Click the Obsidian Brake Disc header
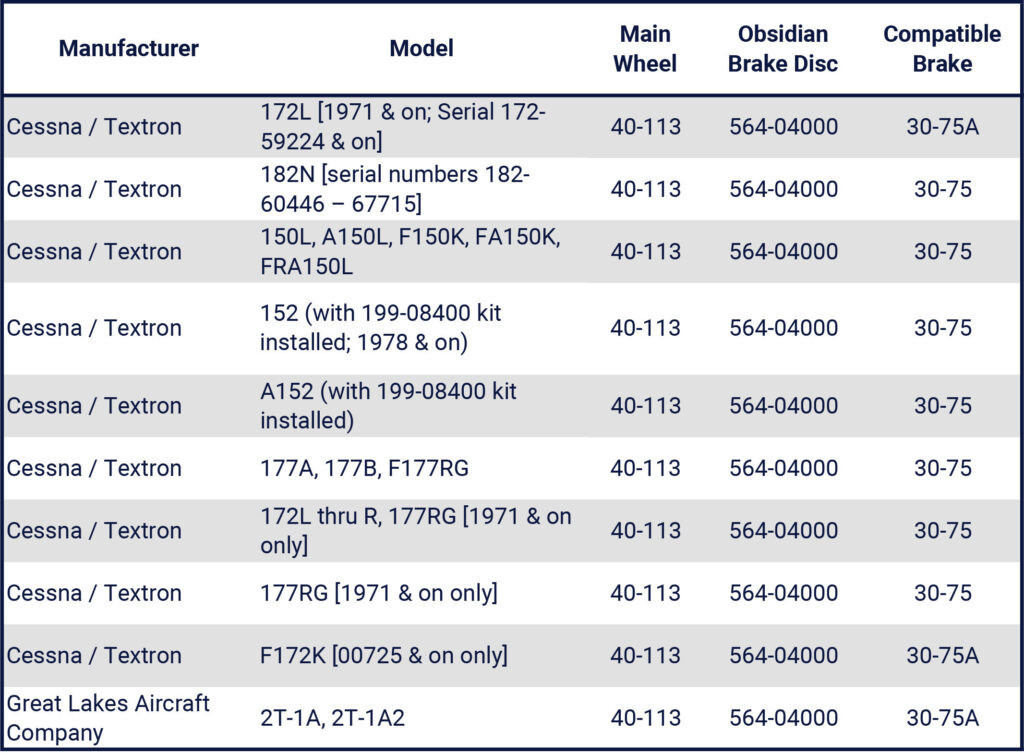1024x755 pixels. click(783, 48)
